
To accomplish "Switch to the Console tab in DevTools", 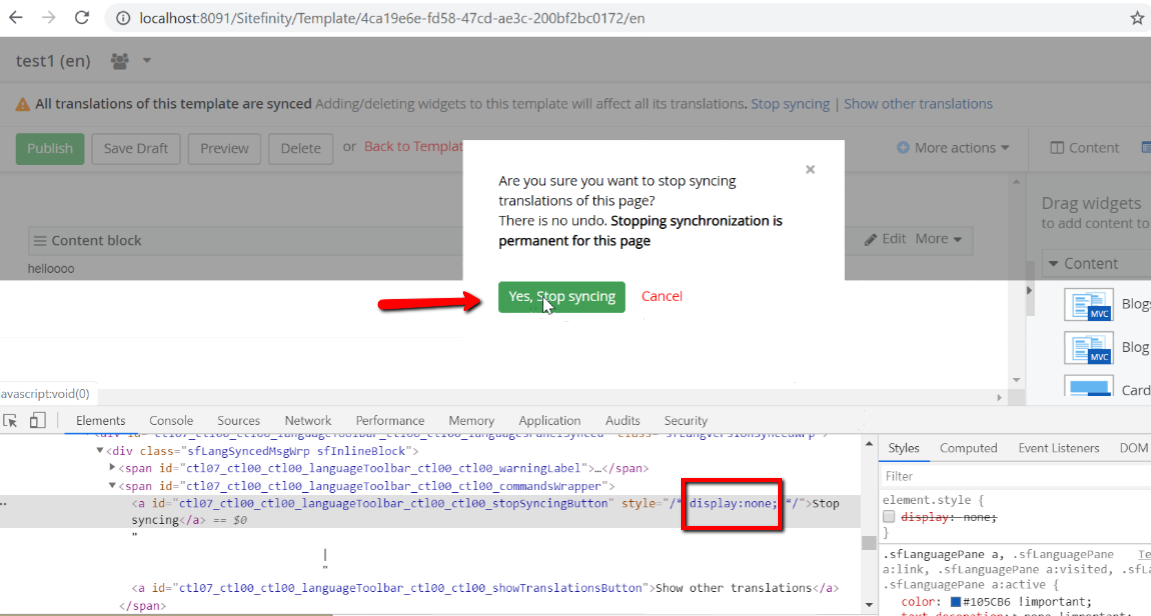I will (171, 421).
